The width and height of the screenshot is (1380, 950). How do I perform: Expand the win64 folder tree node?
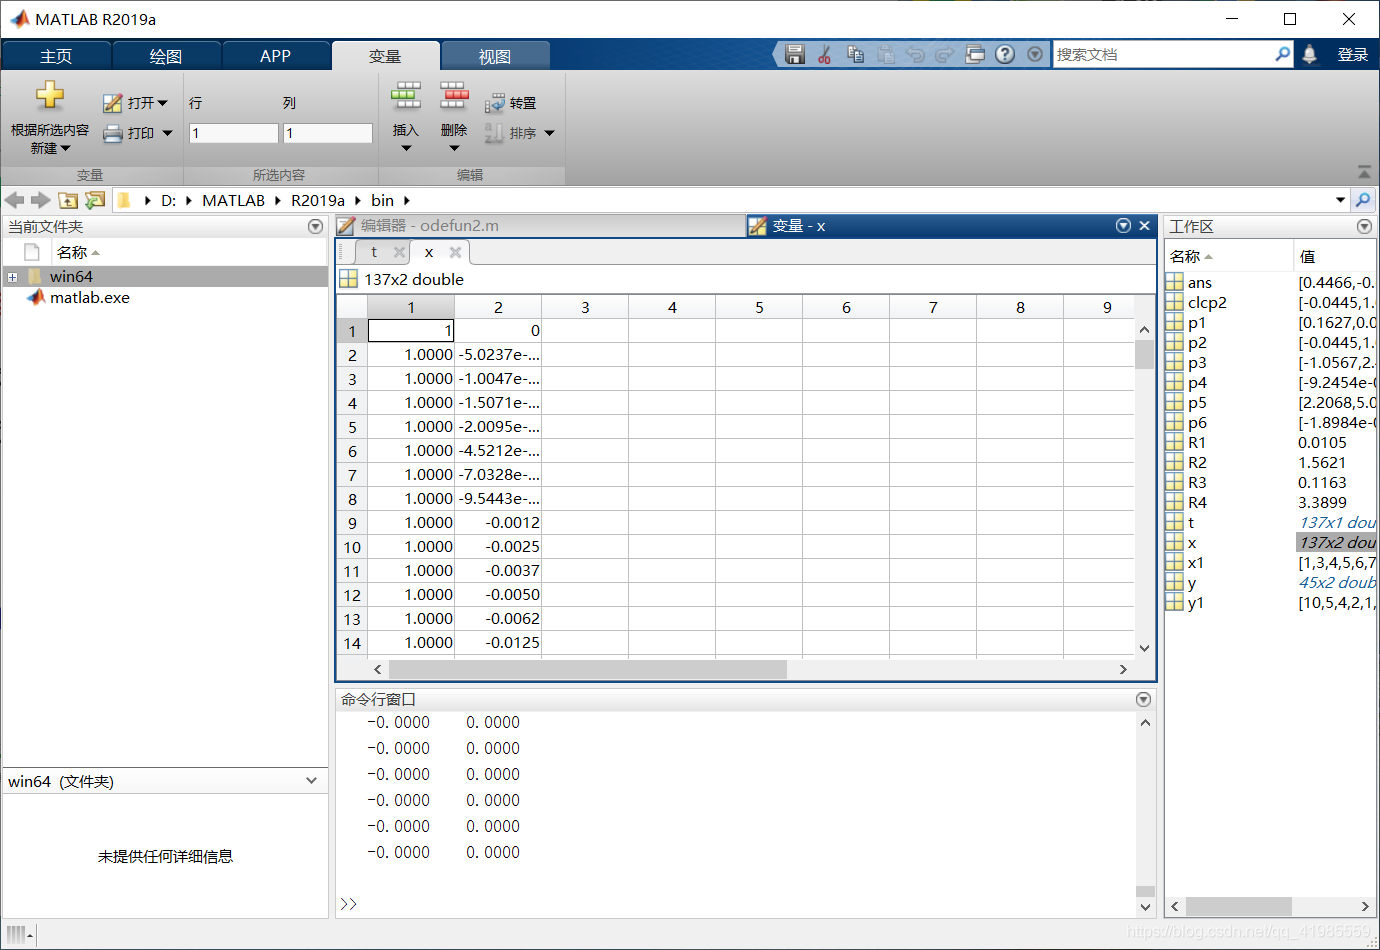(12, 277)
